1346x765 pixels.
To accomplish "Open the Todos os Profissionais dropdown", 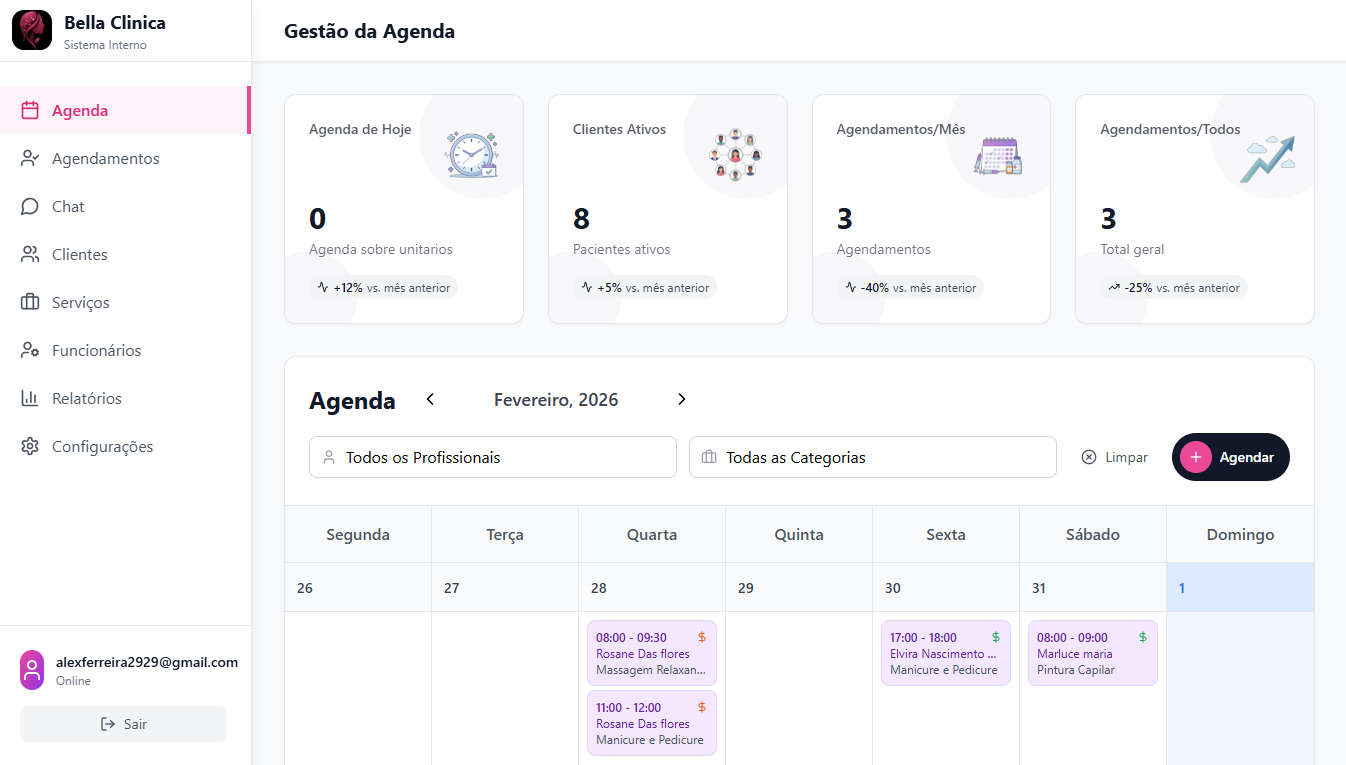I will [493, 457].
